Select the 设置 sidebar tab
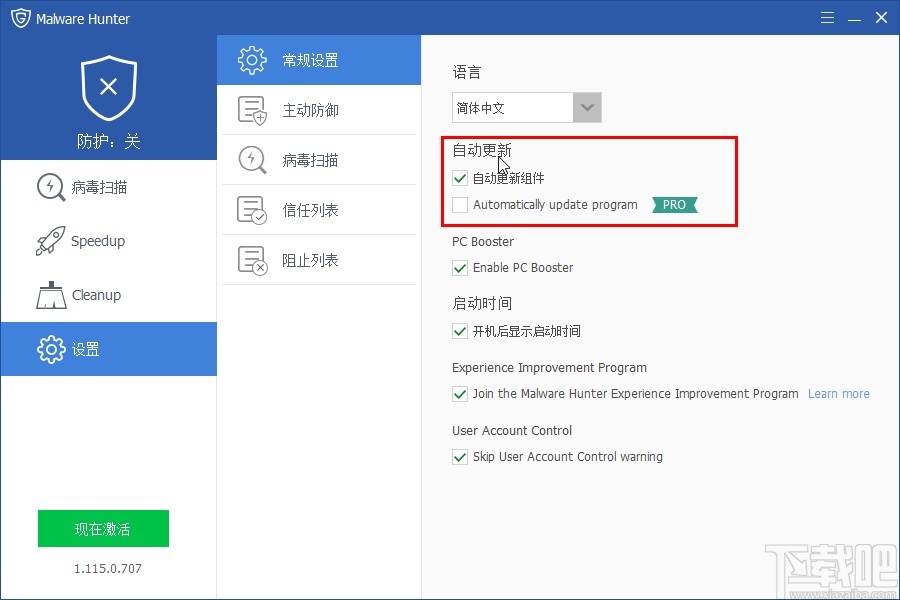The height and width of the screenshot is (600, 900). [x=80, y=349]
